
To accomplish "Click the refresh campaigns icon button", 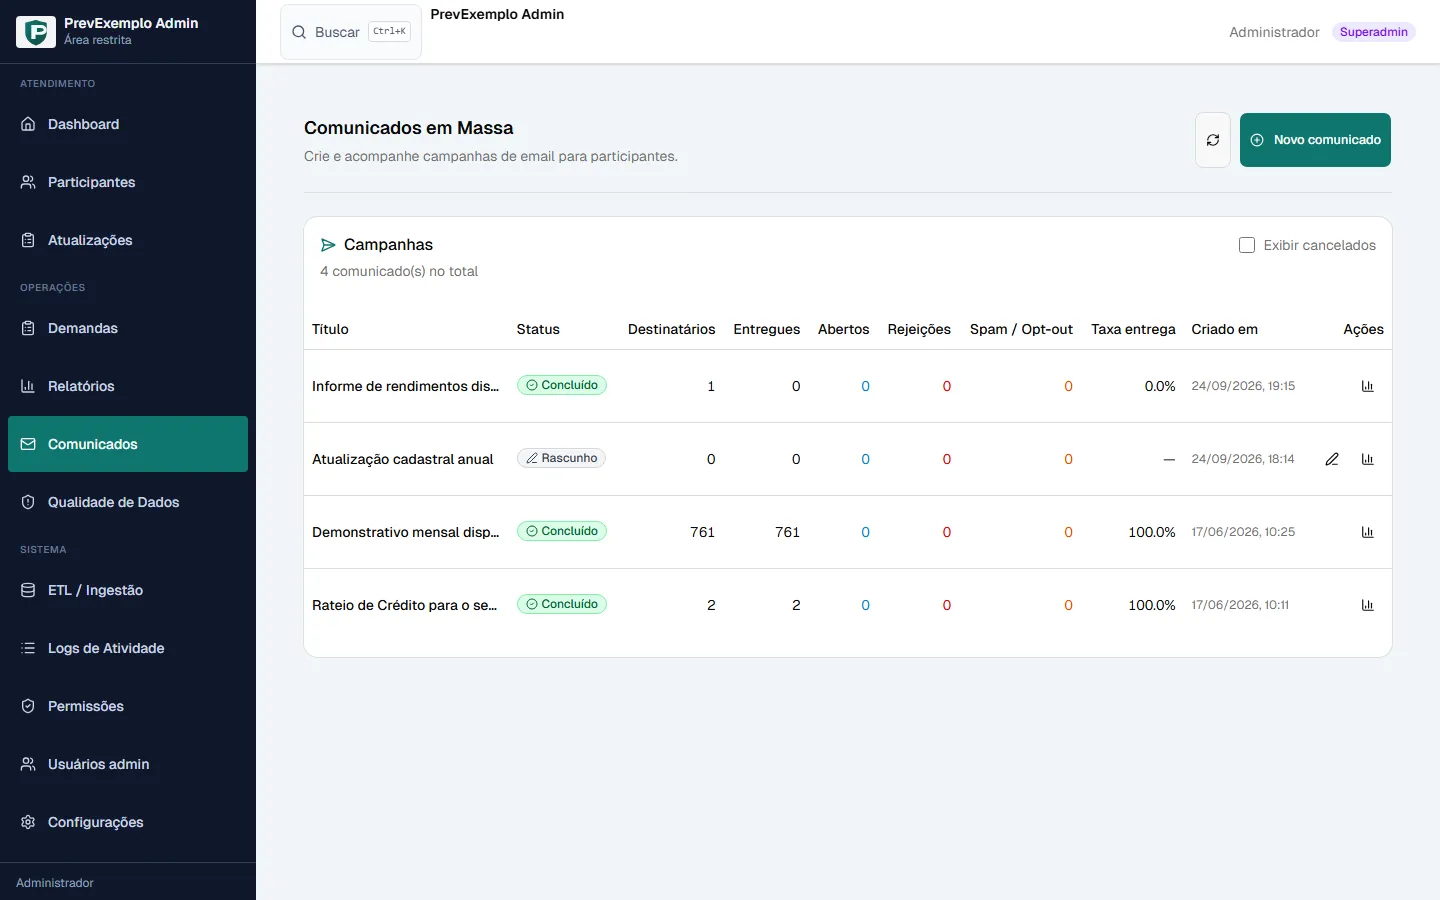I will [x=1213, y=140].
